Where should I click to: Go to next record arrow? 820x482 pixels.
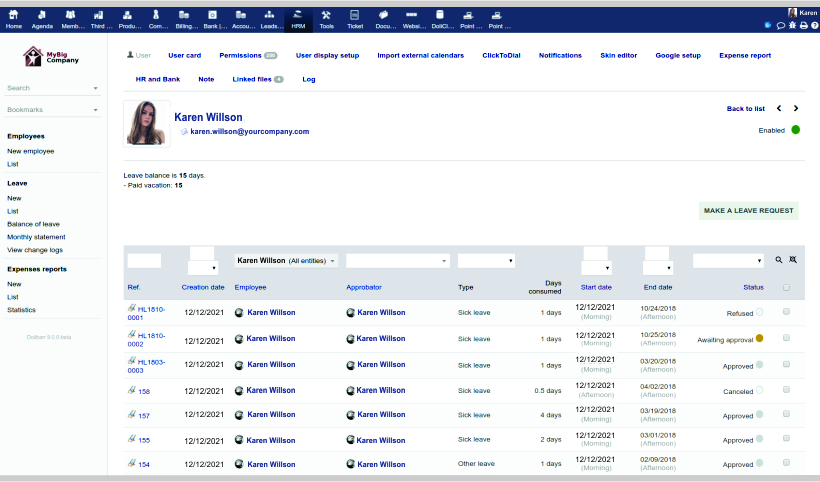click(796, 108)
